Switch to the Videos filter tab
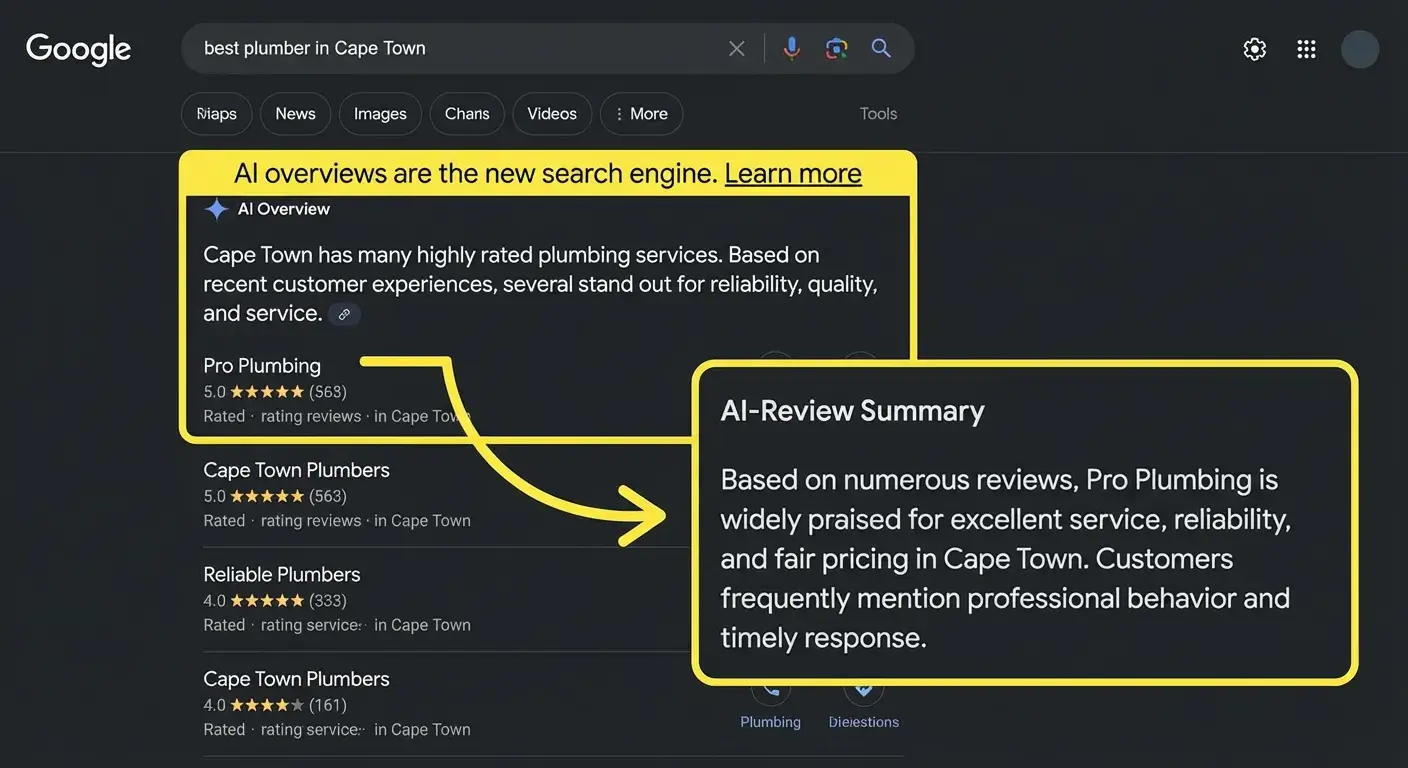Image resolution: width=1408 pixels, height=768 pixels. tap(552, 114)
